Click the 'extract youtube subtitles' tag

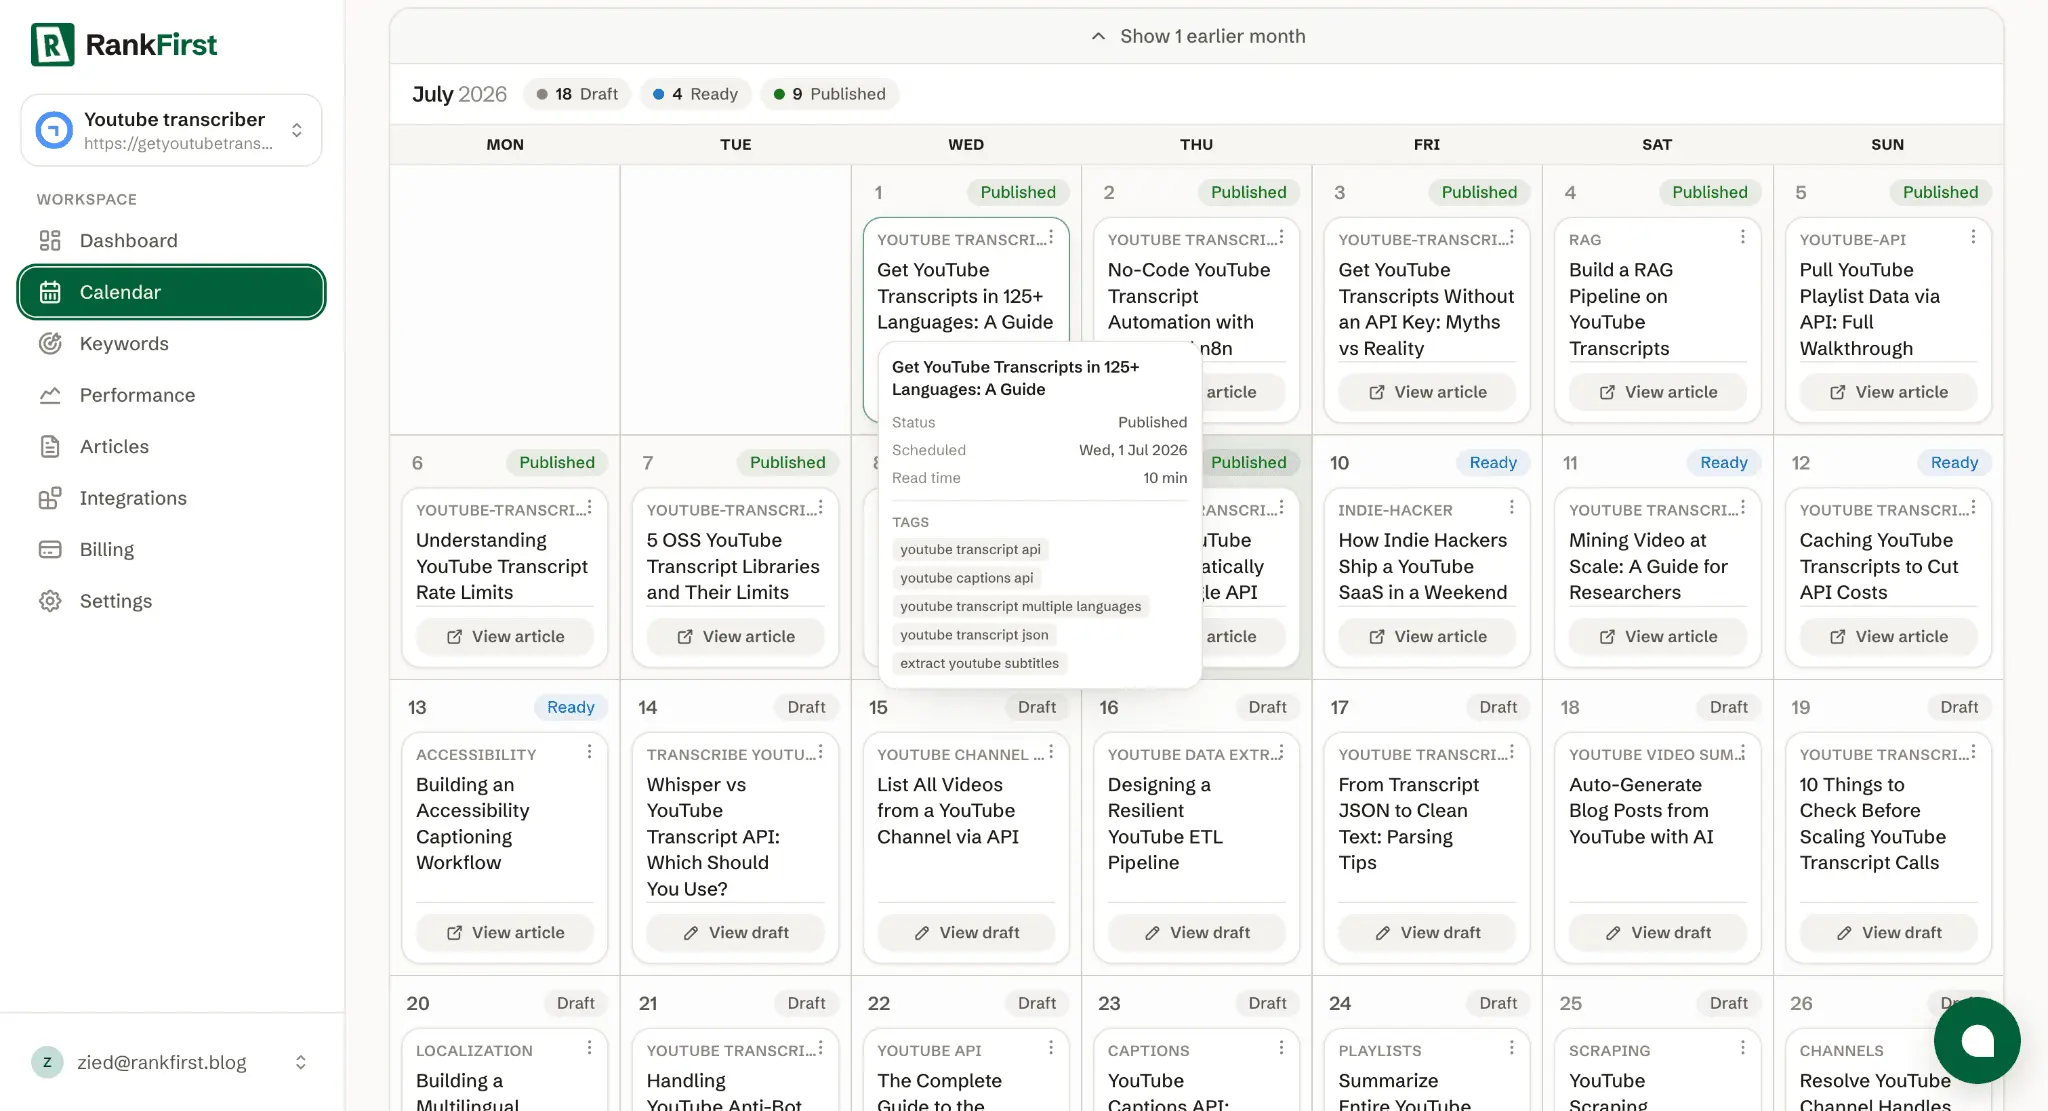click(979, 663)
